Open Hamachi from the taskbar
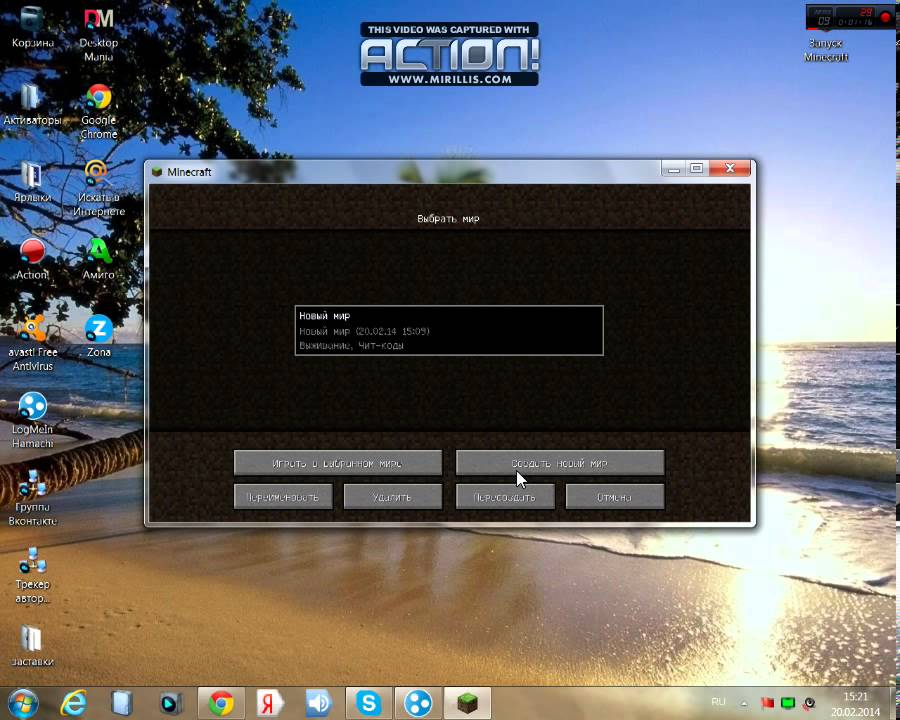This screenshot has width=900, height=720. click(418, 703)
